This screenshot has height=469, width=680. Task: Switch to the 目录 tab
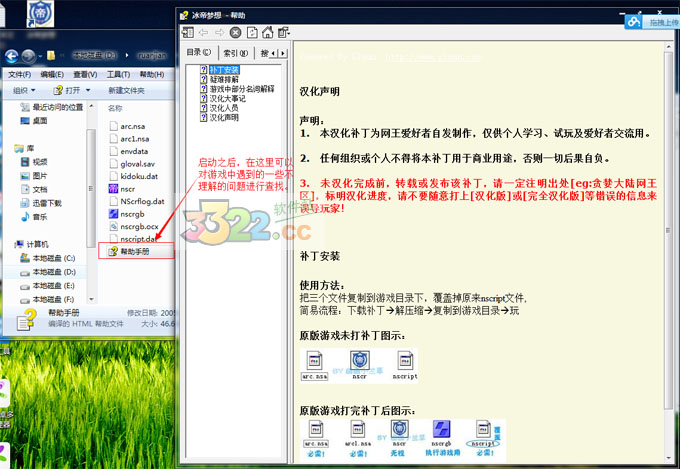199,52
